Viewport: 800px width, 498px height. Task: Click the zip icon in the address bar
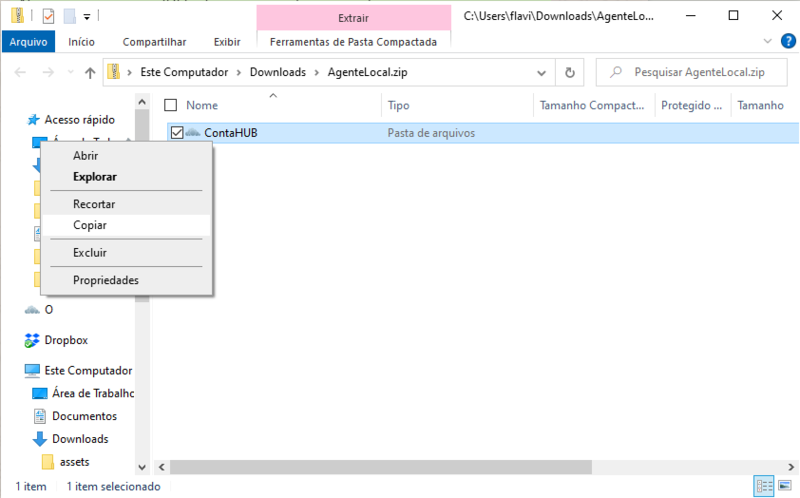tap(114, 71)
